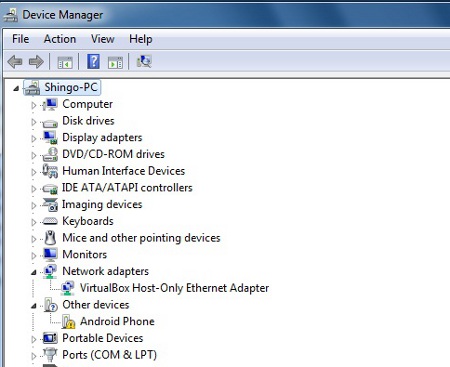Open the Action menu
Screen dimensions: 450x367
pos(60,39)
